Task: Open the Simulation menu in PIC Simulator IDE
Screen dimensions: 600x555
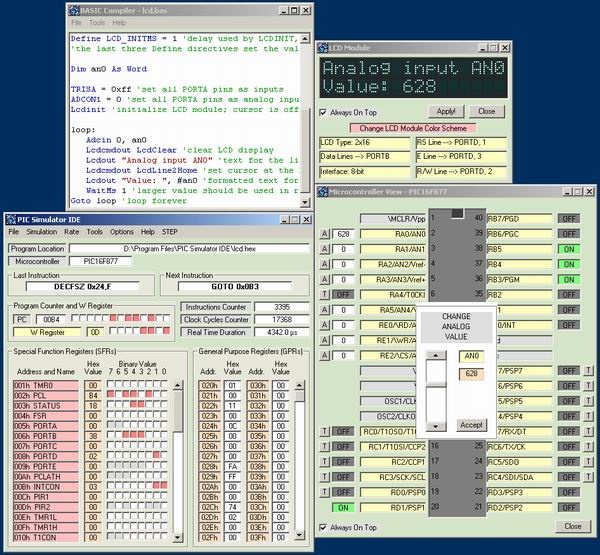Action: pyautogui.click(x=41, y=231)
